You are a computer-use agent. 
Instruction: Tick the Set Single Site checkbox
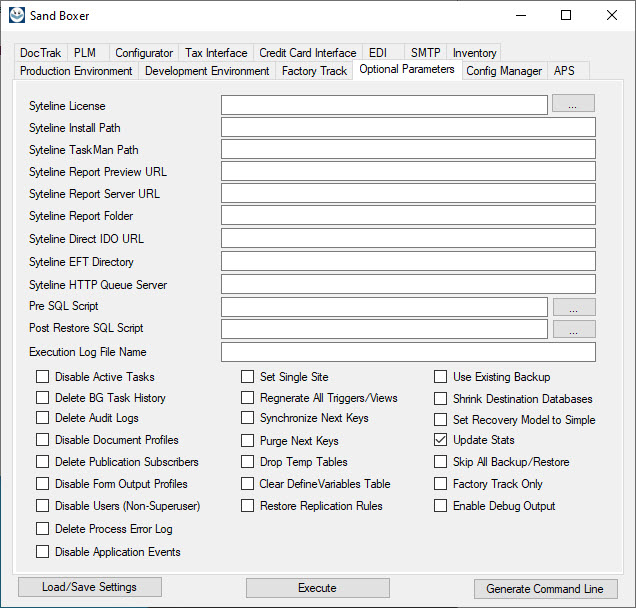(x=248, y=377)
